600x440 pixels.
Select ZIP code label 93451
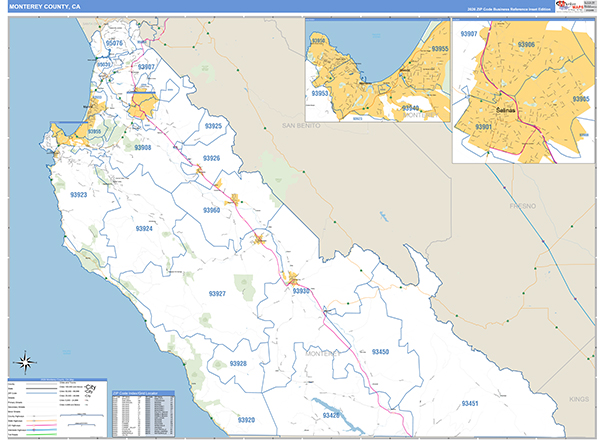pos(470,403)
